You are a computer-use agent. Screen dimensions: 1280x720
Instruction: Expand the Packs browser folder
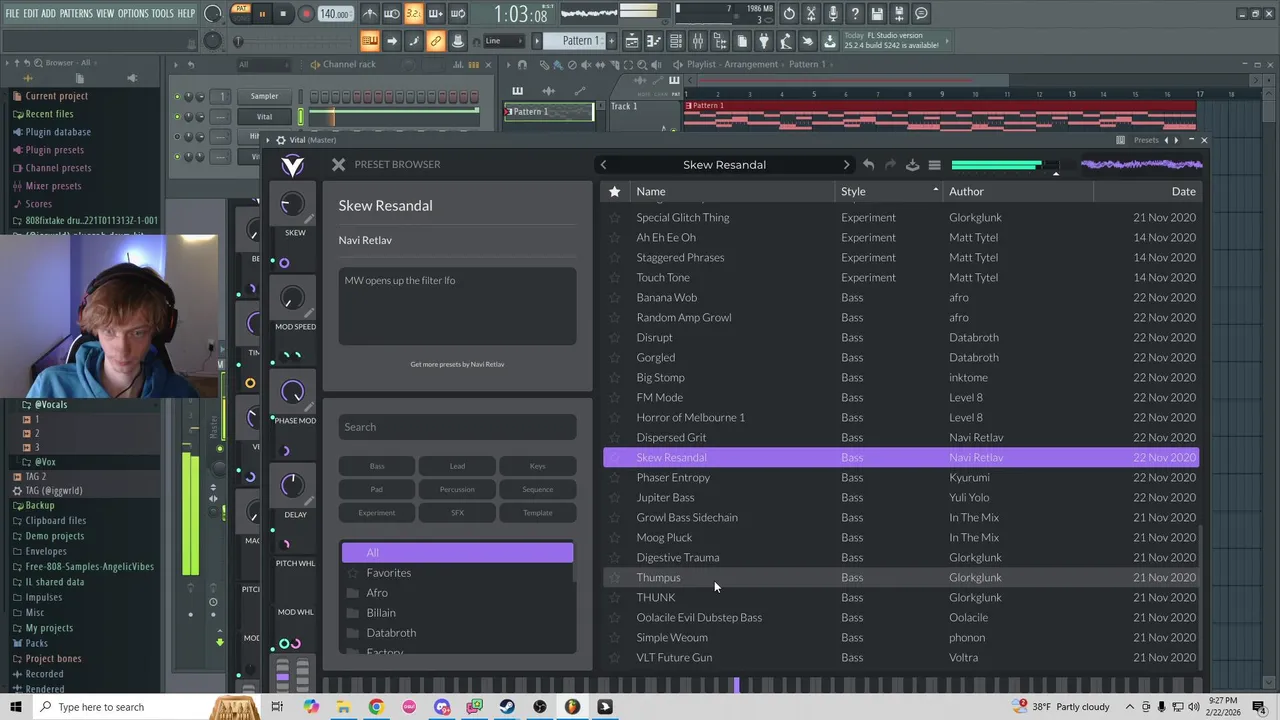[36, 643]
